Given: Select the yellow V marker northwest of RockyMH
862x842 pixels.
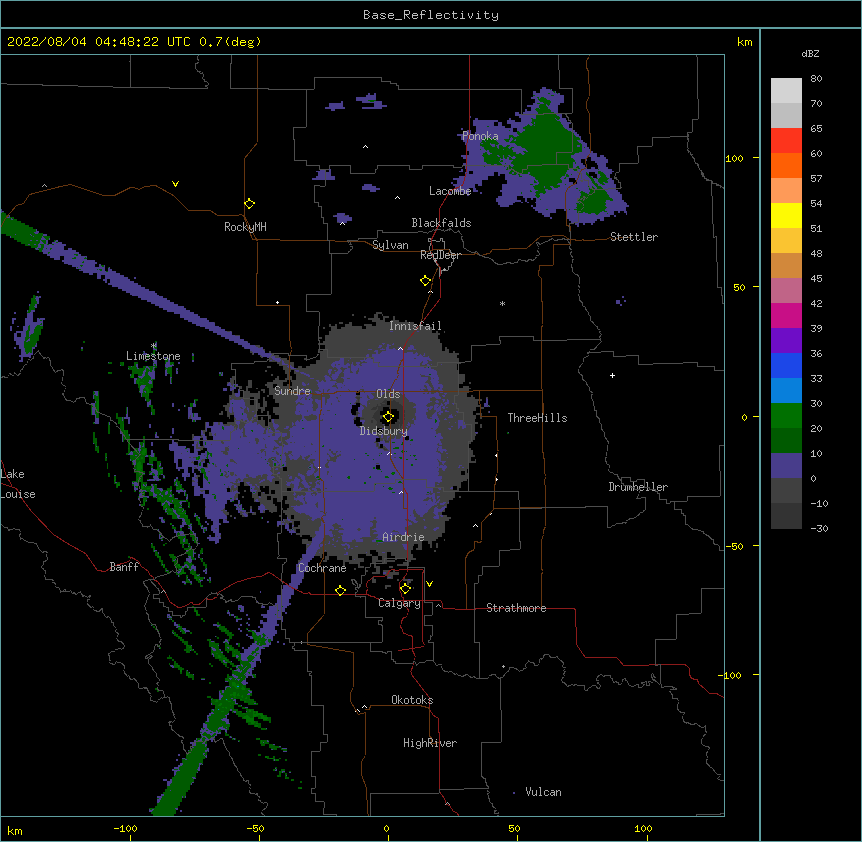Looking at the screenshot, I should pyautogui.click(x=175, y=184).
